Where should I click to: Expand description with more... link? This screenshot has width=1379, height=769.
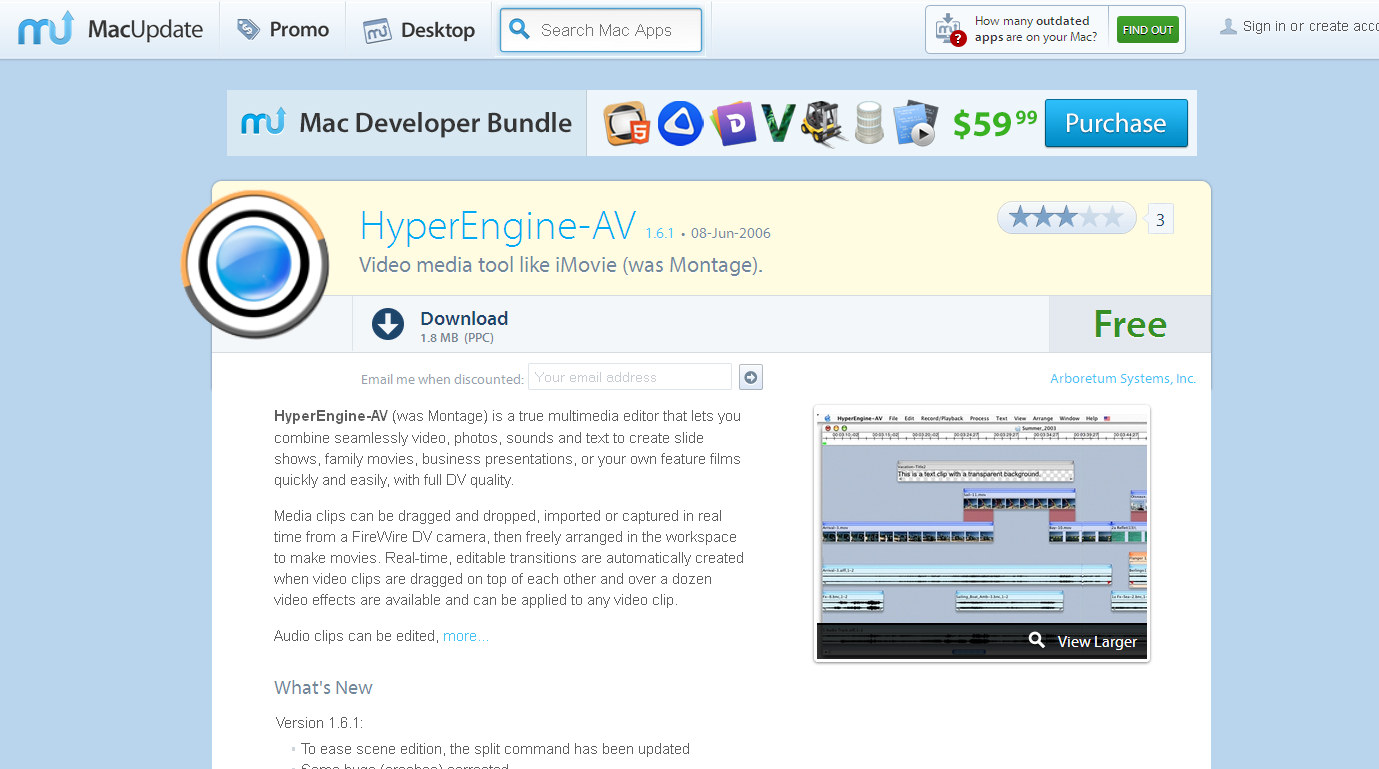click(x=466, y=636)
